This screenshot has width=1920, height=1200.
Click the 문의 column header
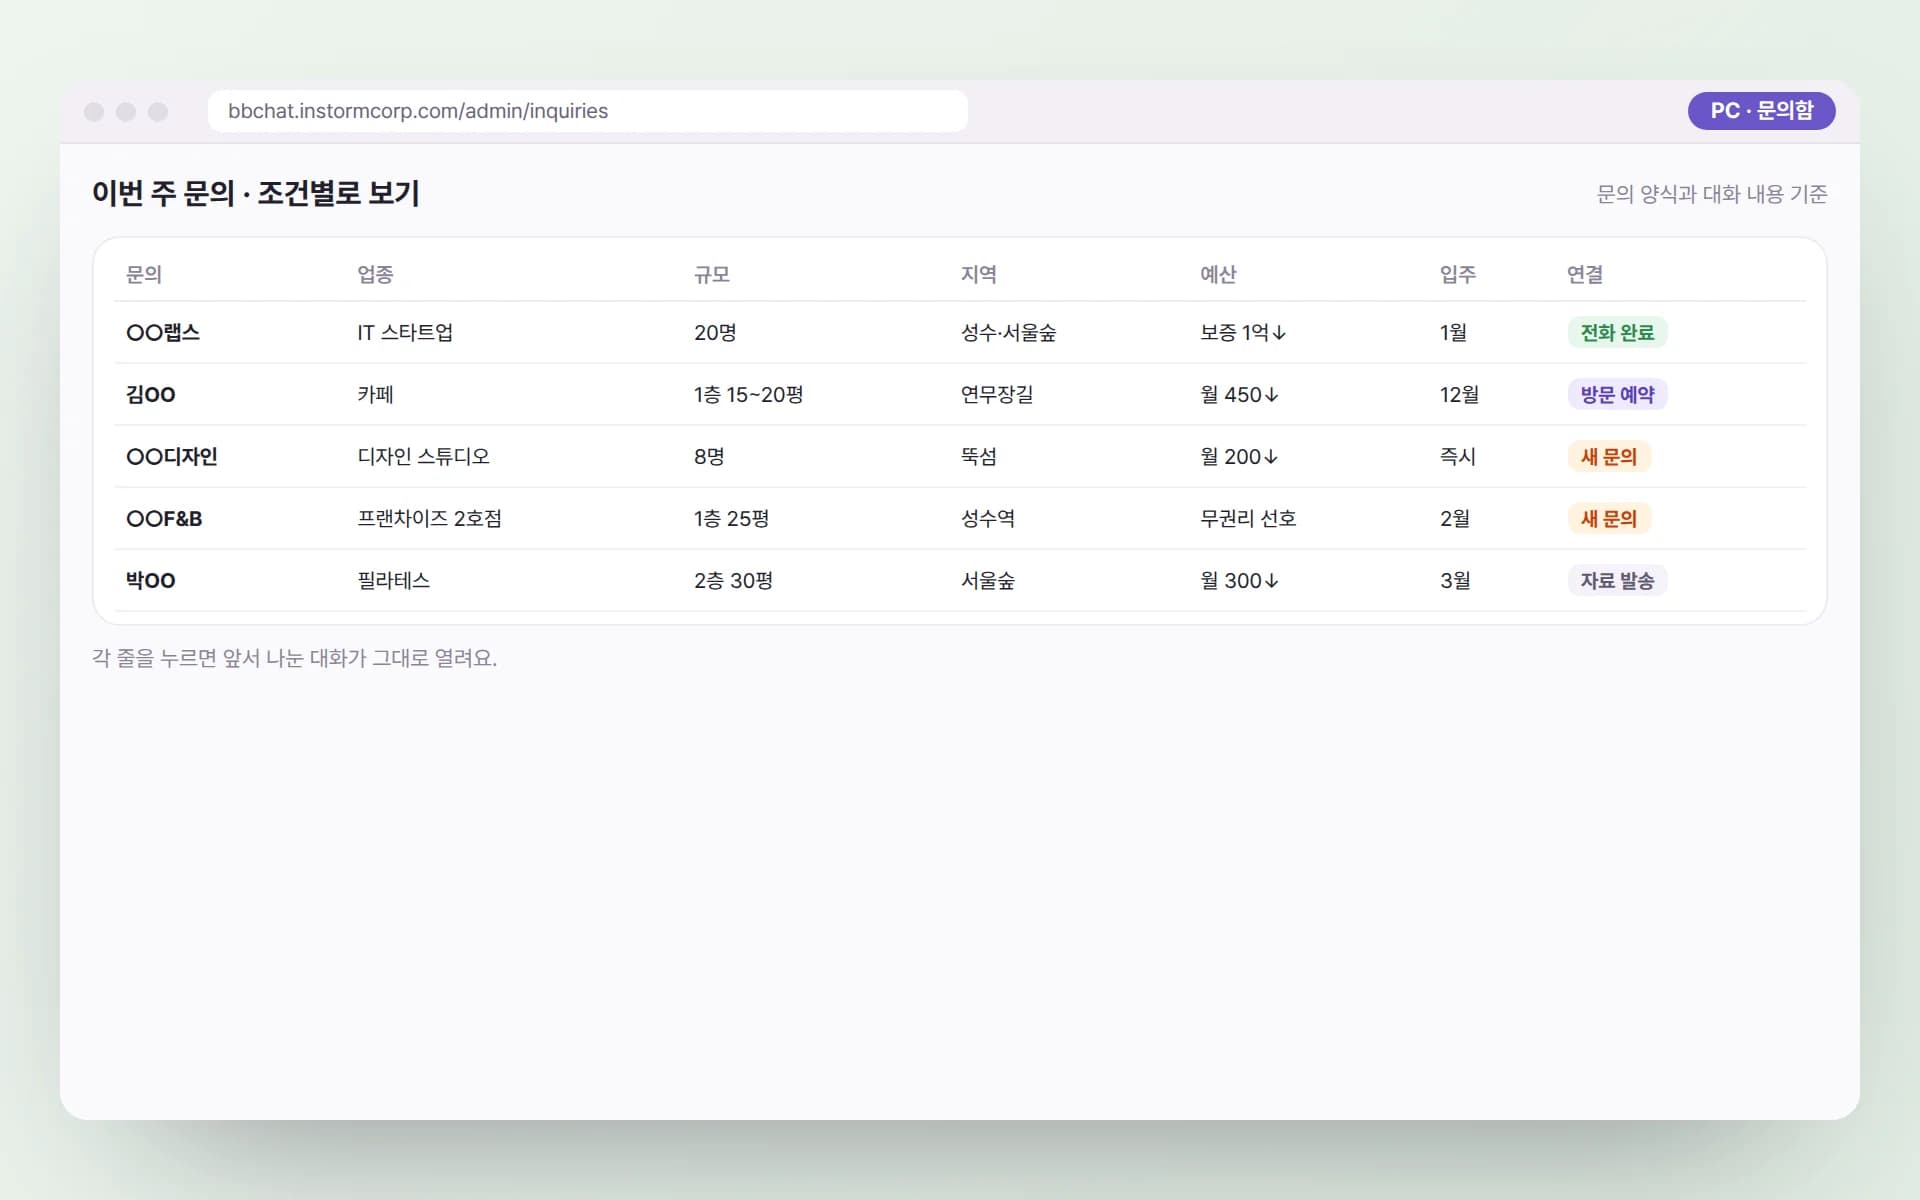[144, 274]
